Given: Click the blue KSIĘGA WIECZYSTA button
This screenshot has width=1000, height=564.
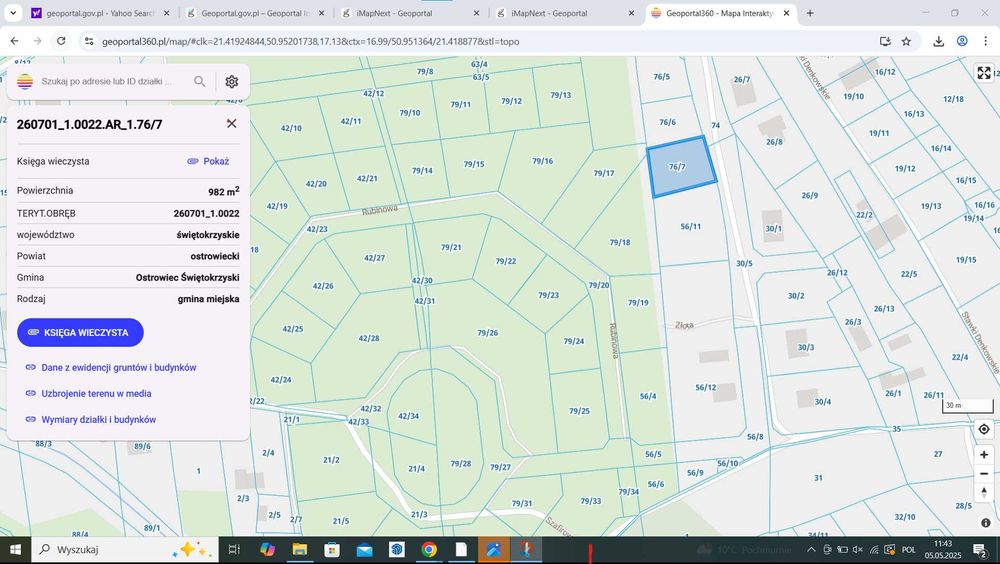Looking at the screenshot, I should click(x=80, y=332).
